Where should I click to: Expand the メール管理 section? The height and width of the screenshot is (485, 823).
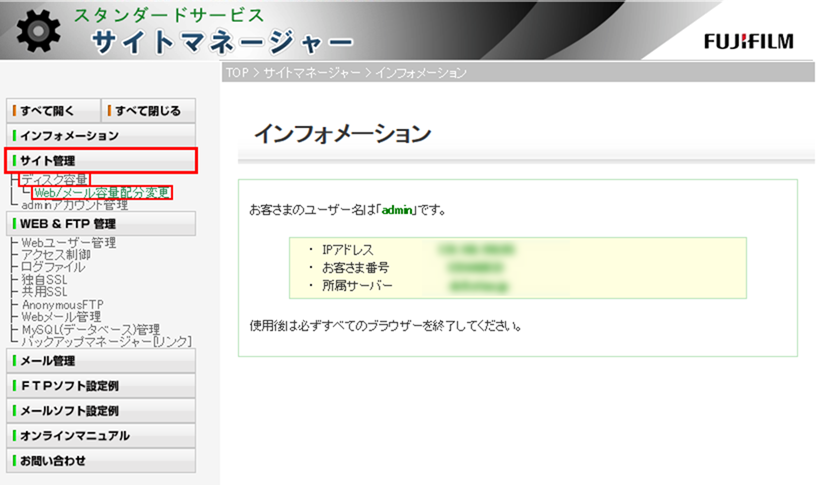100,361
